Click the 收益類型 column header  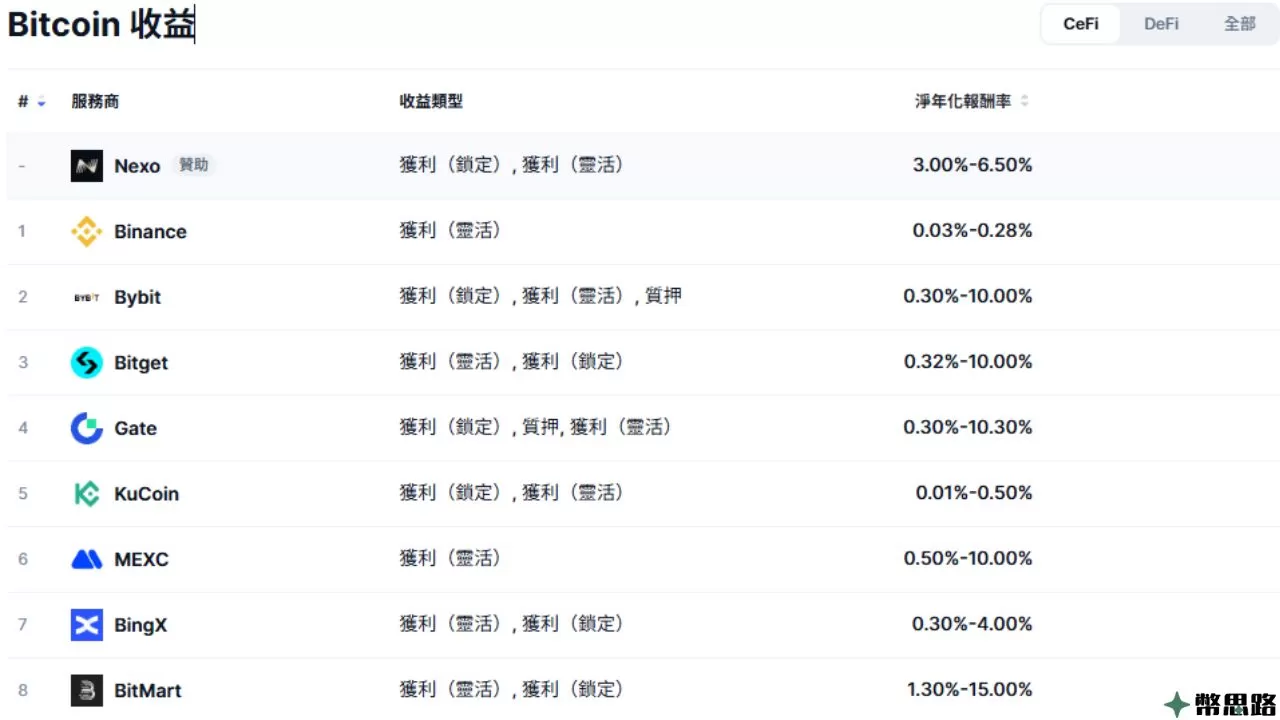coord(431,102)
